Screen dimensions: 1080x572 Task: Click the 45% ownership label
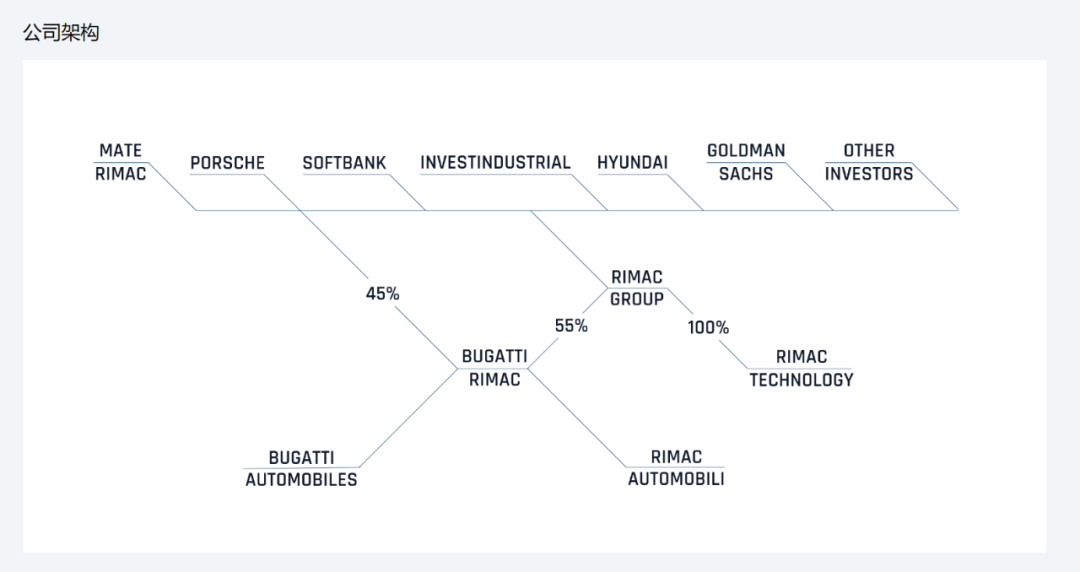tap(382, 294)
